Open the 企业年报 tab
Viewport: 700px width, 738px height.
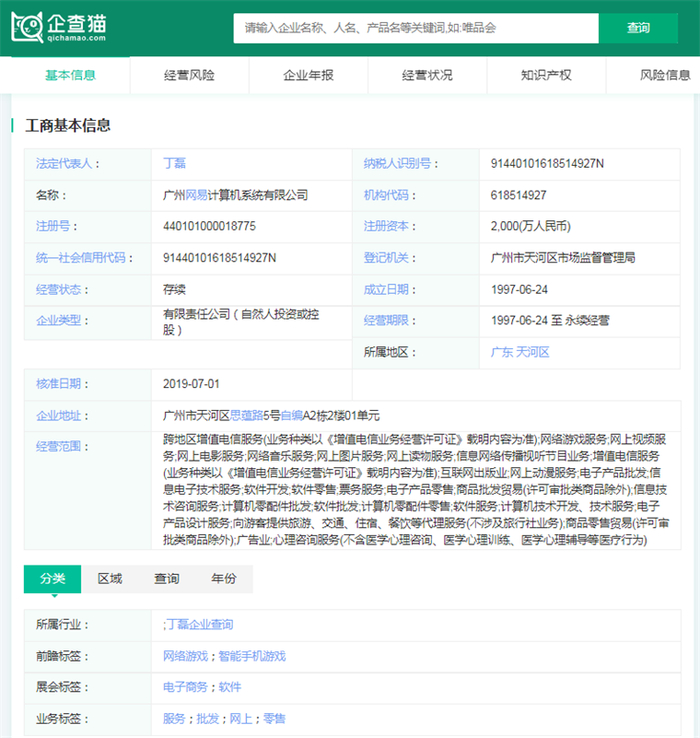[x=308, y=75]
